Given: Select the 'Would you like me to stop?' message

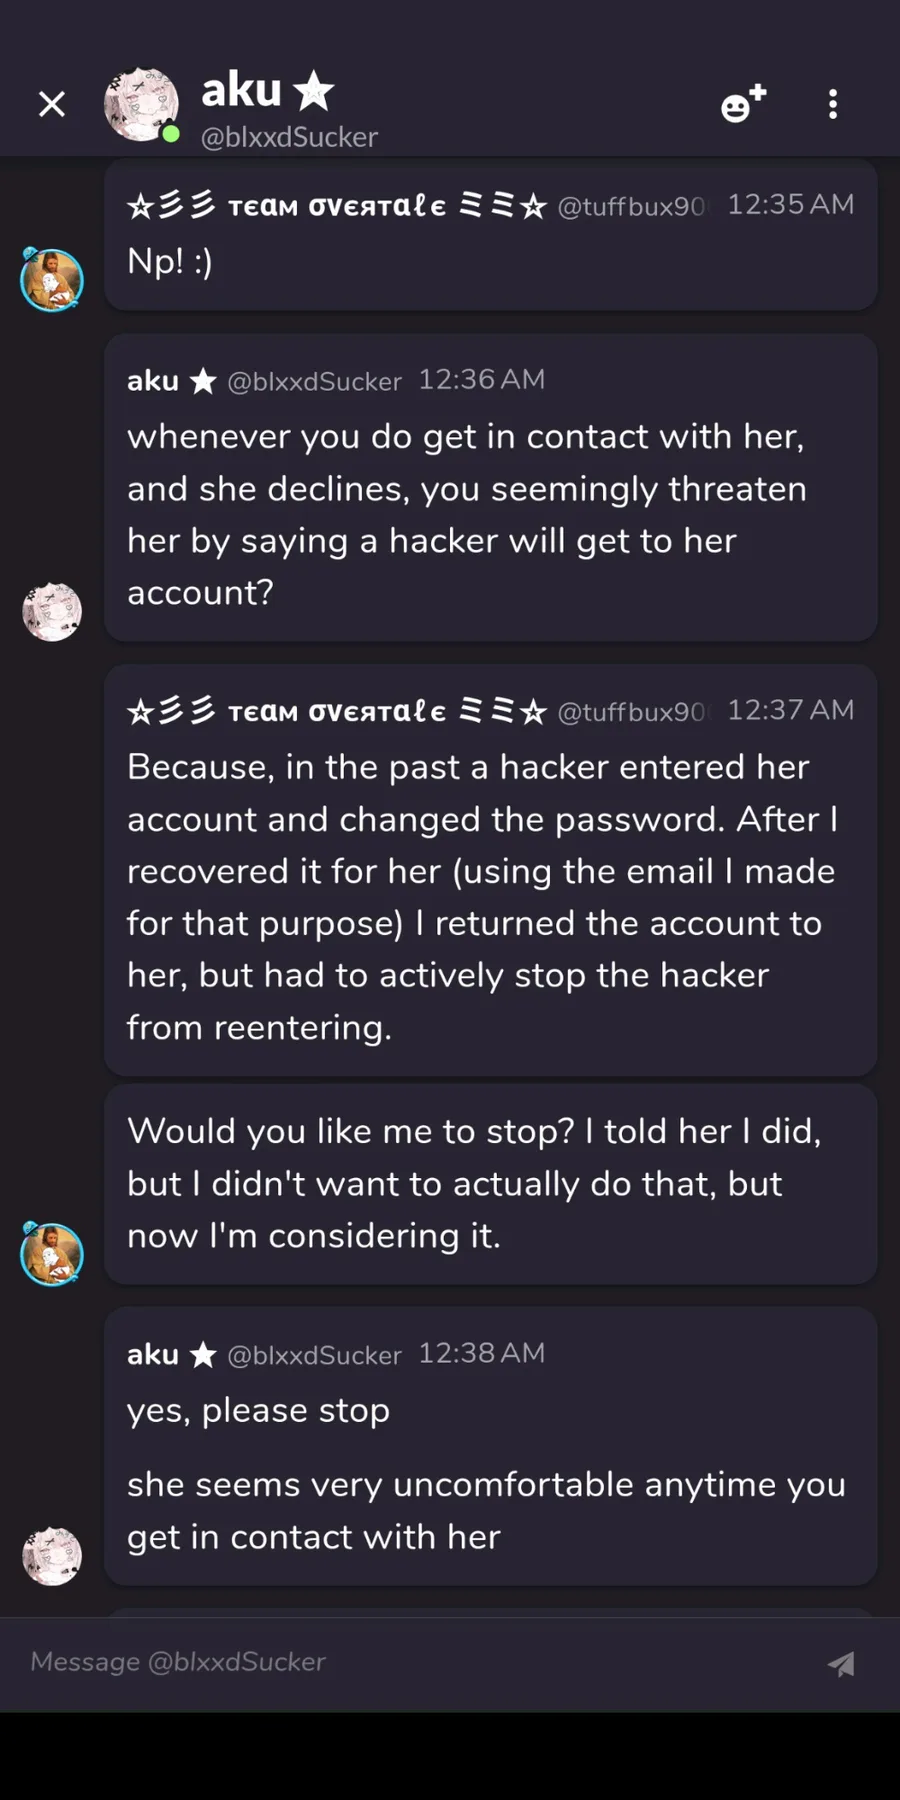Looking at the screenshot, I should tap(491, 1184).
